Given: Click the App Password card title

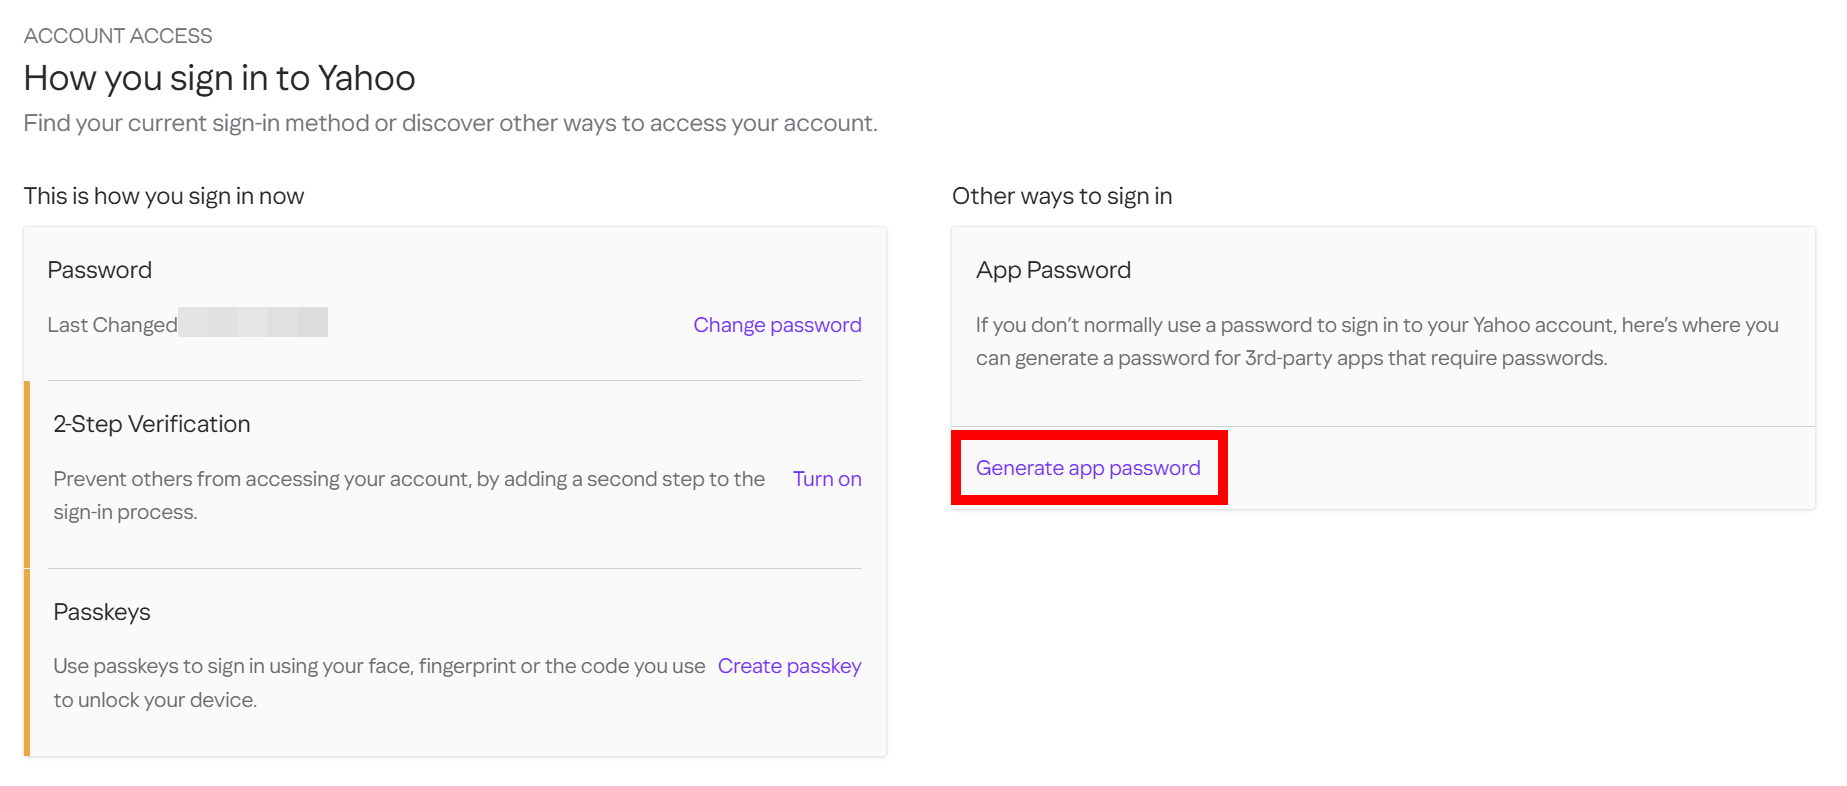Looking at the screenshot, I should (x=1053, y=270).
